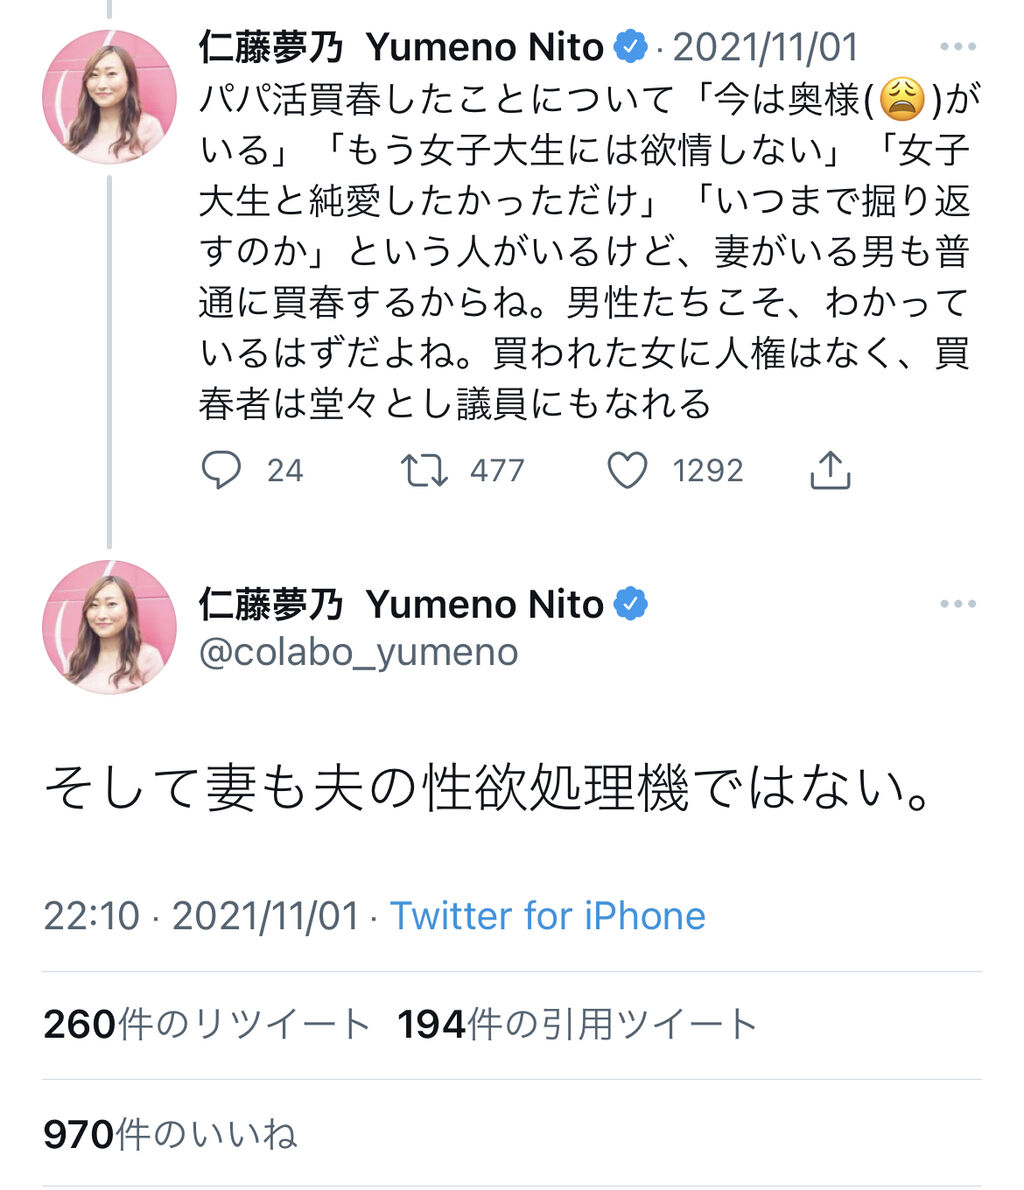The height and width of the screenshot is (1190, 1024).
Task: Open the second tweet's three-dot menu
Action: point(957,604)
